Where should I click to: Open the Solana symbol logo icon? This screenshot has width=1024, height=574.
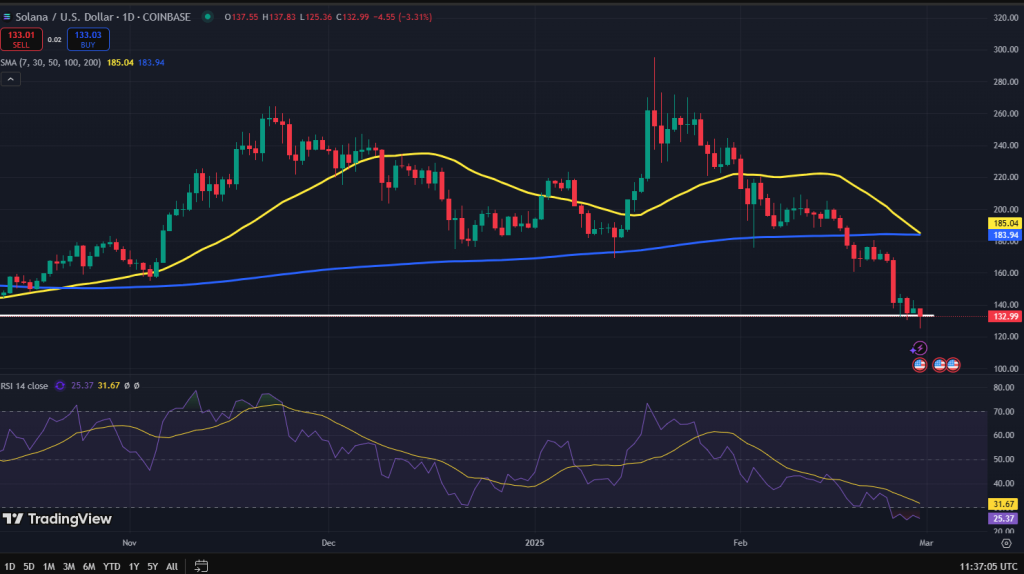pyautogui.click(x=7, y=17)
